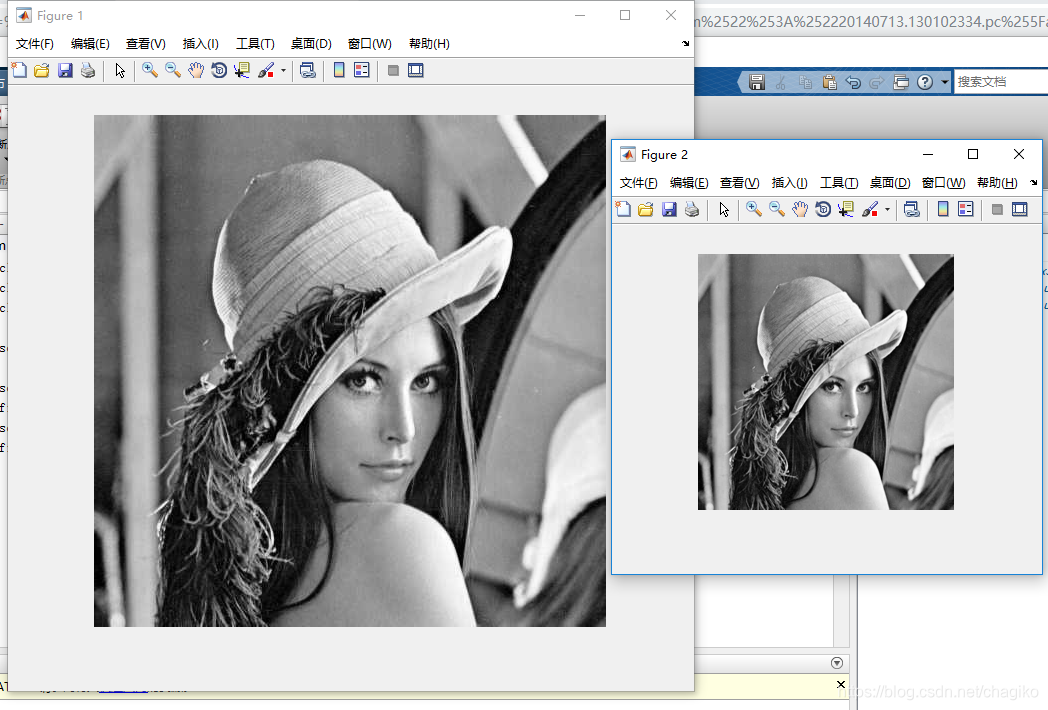Click Link Plot icon in Figure 2
The height and width of the screenshot is (710, 1048).
912,209
